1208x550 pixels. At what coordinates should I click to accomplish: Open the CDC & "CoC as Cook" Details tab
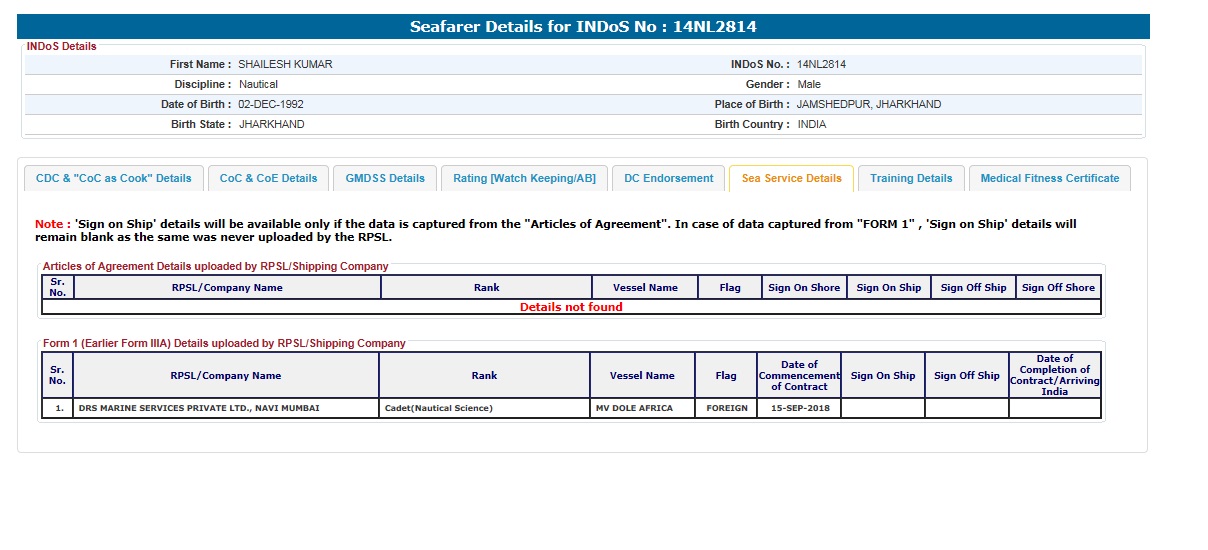[x=113, y=178]
